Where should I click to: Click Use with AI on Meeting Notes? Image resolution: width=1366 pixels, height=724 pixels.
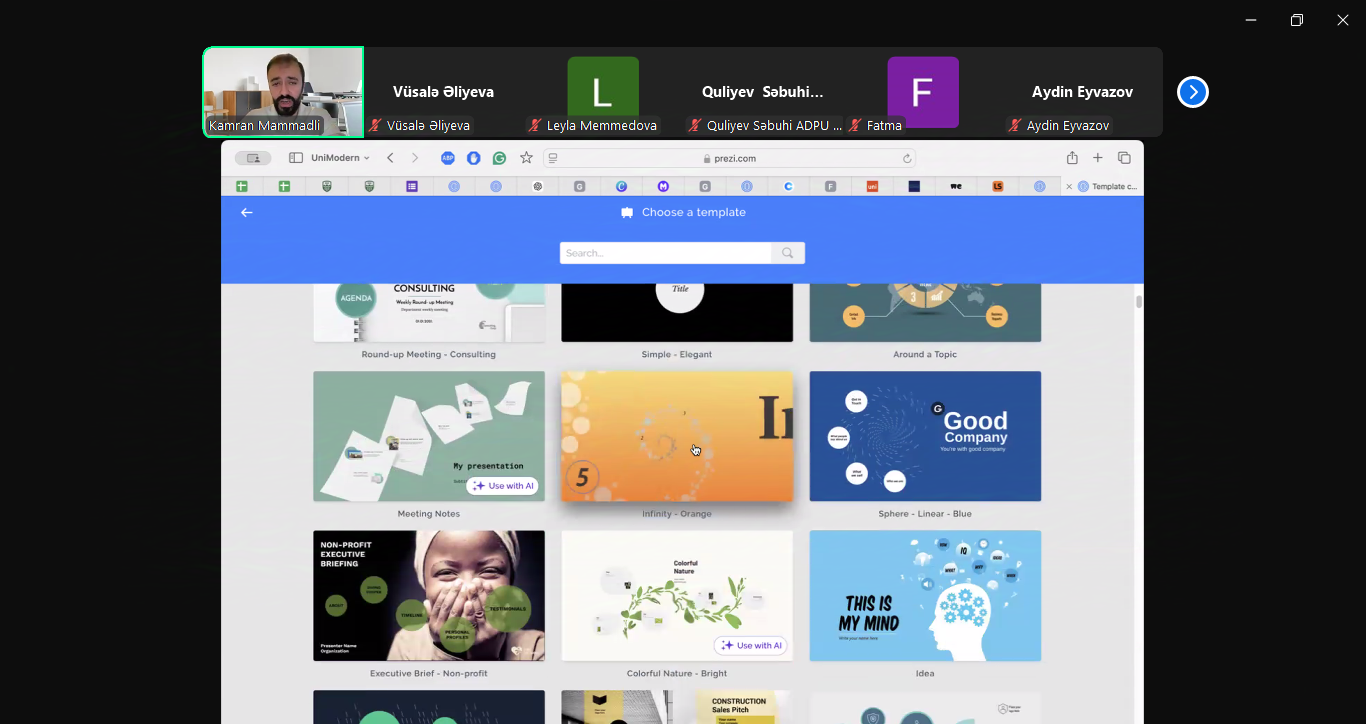(503, 486)
